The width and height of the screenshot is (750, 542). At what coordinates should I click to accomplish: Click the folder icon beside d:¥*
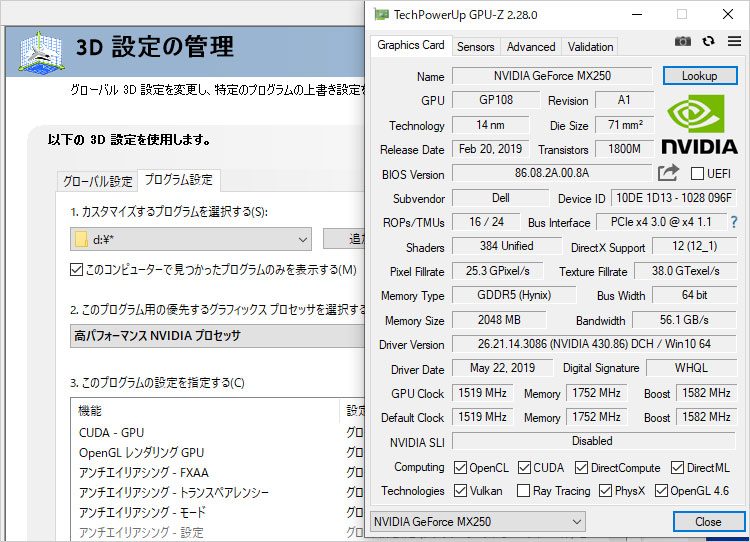pos(81,239)
